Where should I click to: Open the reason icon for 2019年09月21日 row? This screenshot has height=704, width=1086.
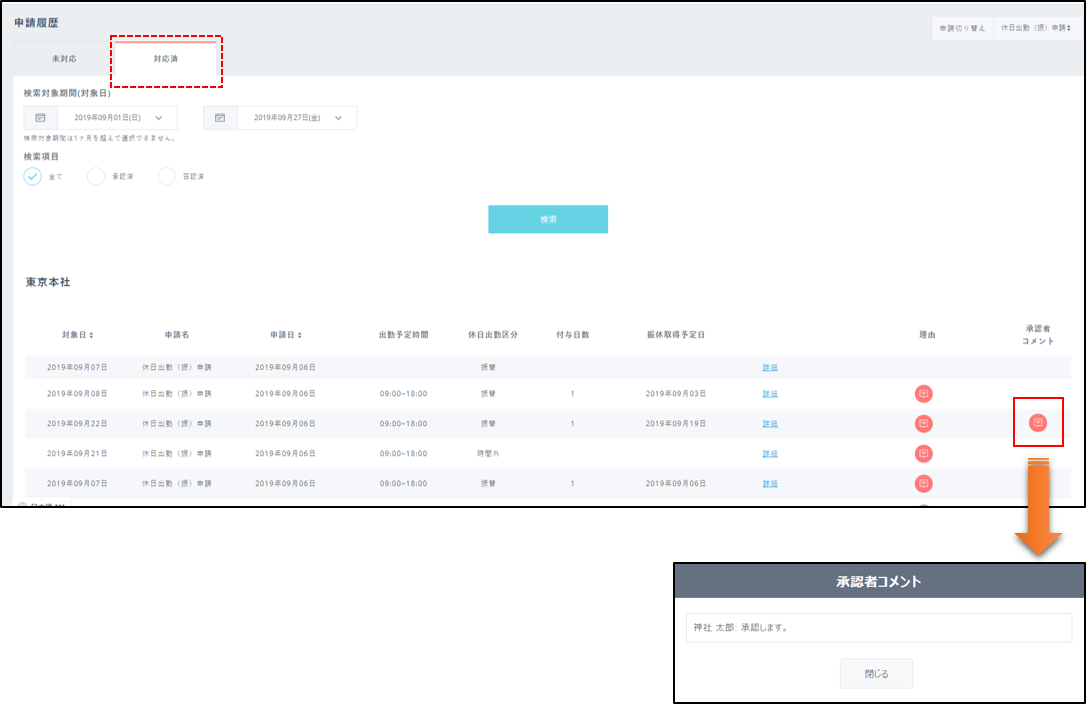[924, 454]
